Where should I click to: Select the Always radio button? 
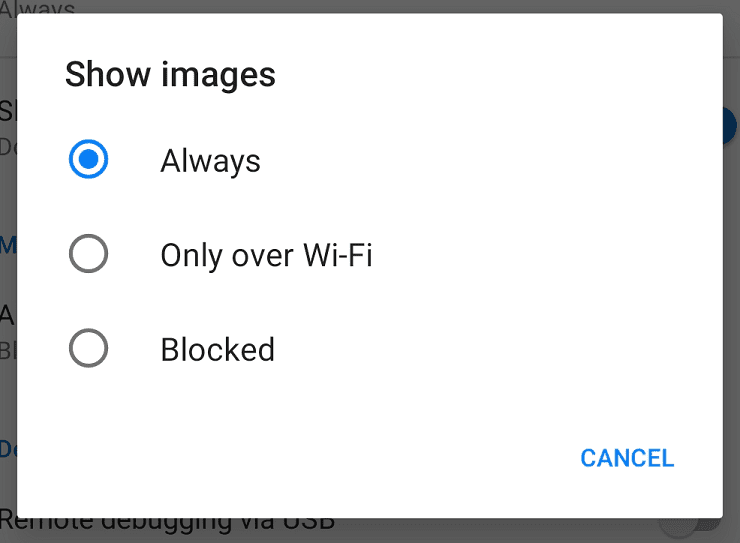pos(88,159)
